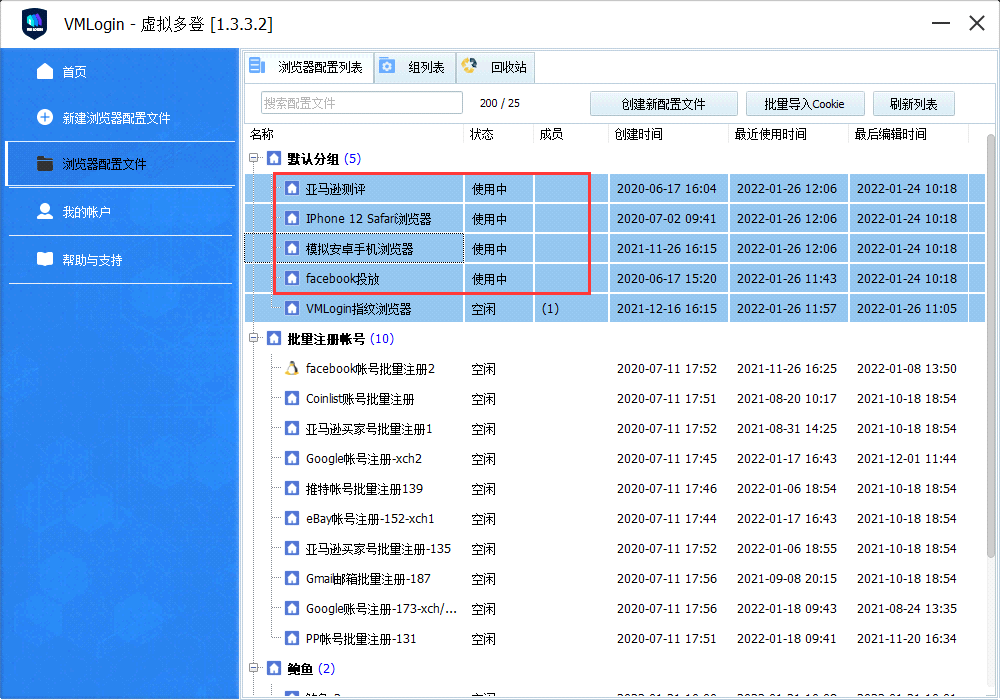Click the 搜索配置文件 search field

362,103
